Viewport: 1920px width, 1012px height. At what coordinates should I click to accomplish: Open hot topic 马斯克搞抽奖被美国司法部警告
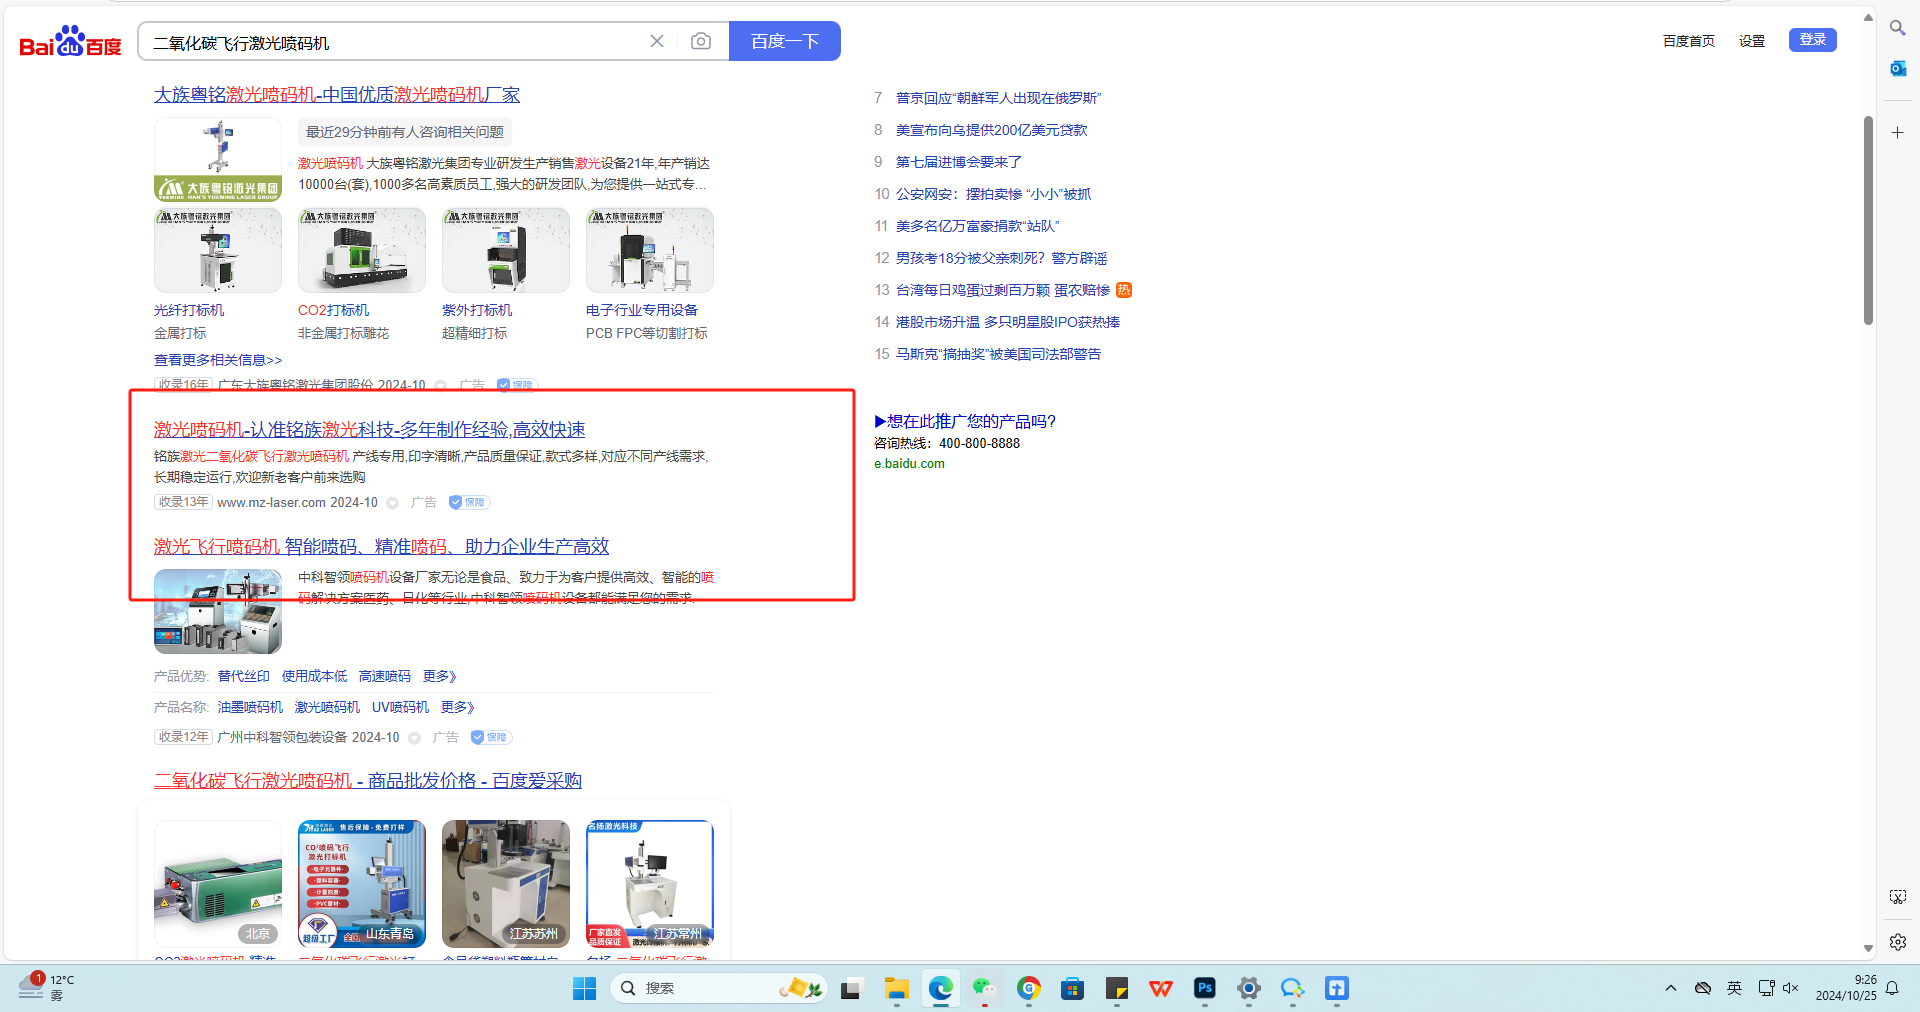(998, 354)
